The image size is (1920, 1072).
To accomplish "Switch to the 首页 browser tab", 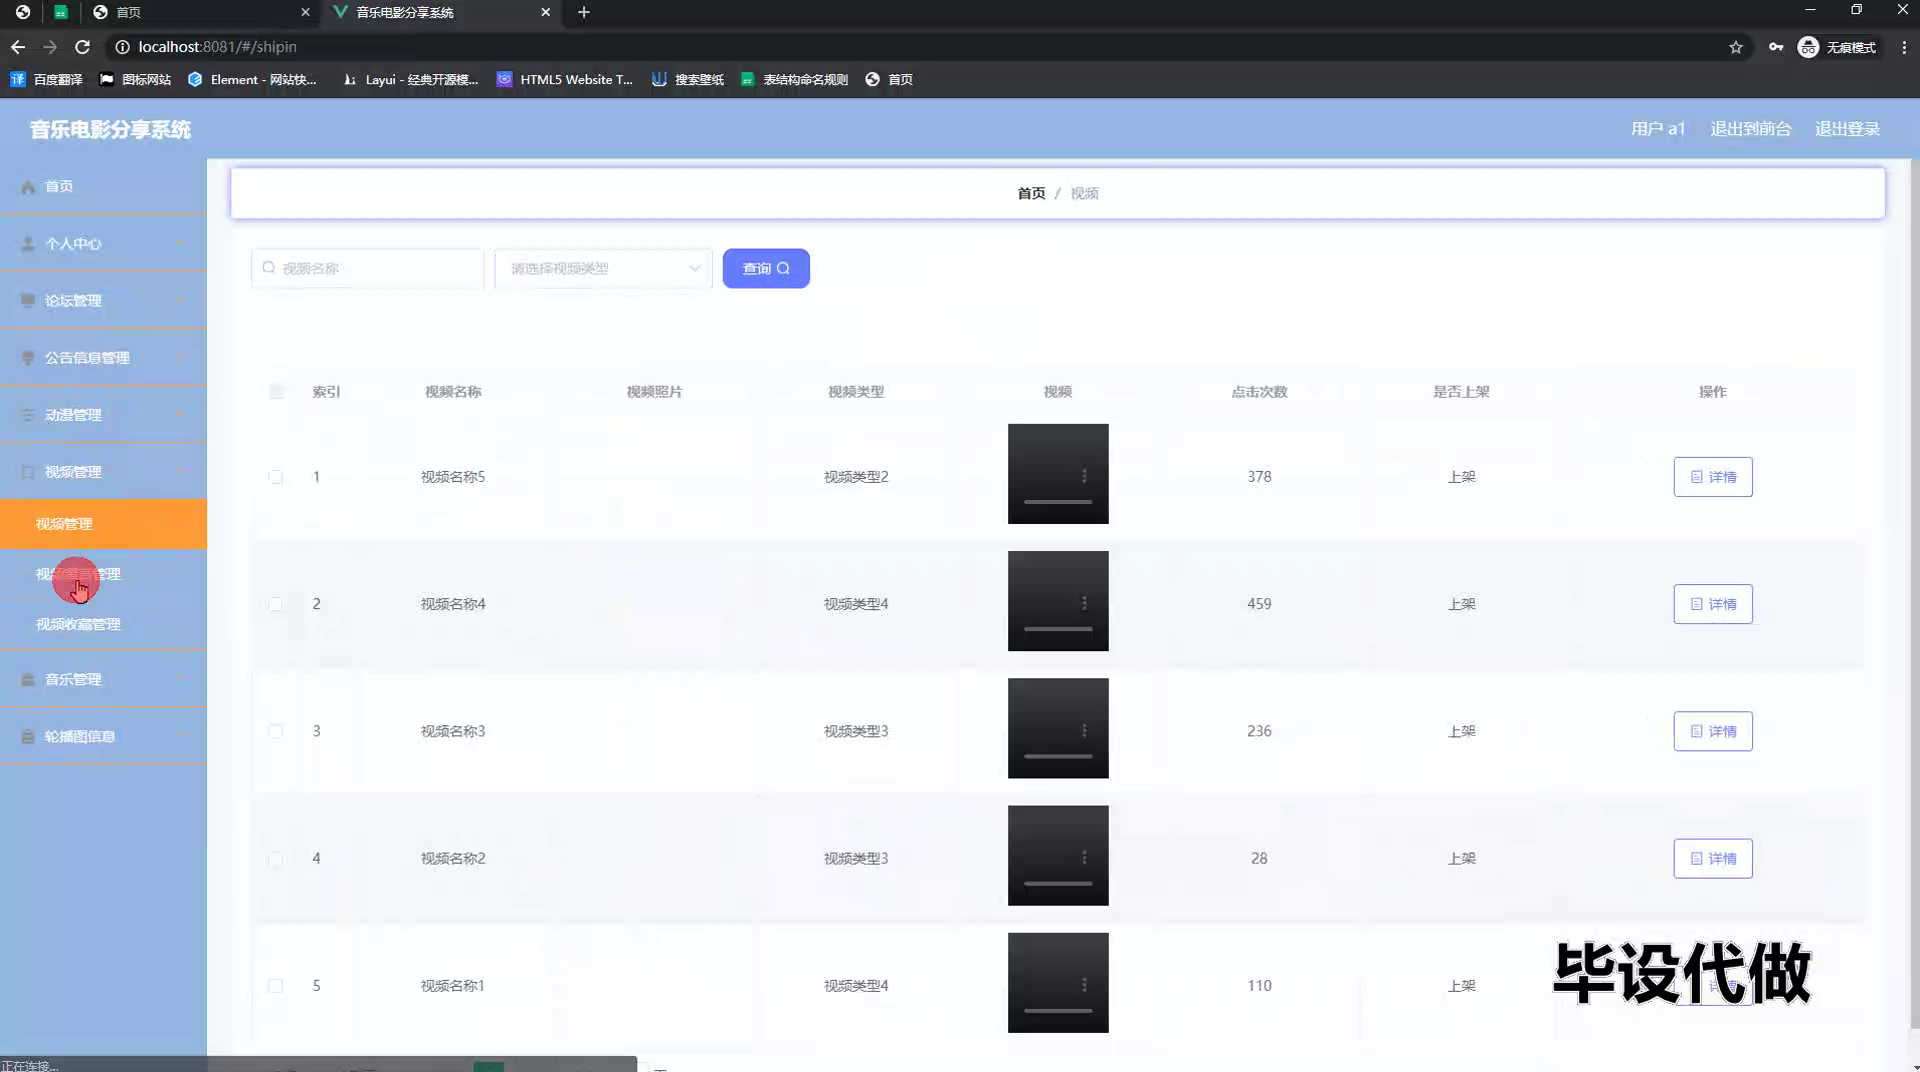I will click(x=200, y=12).
